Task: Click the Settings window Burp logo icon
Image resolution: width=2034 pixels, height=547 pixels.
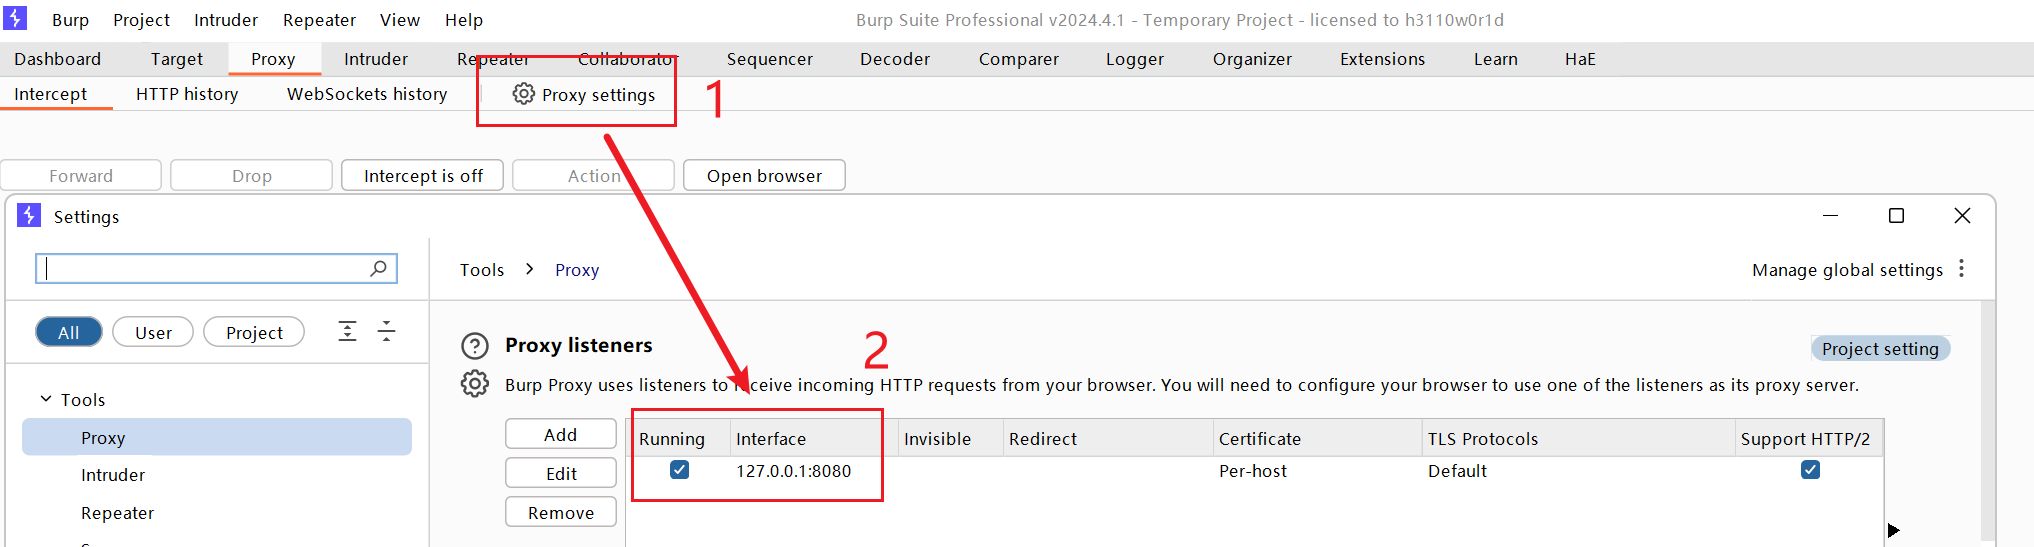Action: 29,216
